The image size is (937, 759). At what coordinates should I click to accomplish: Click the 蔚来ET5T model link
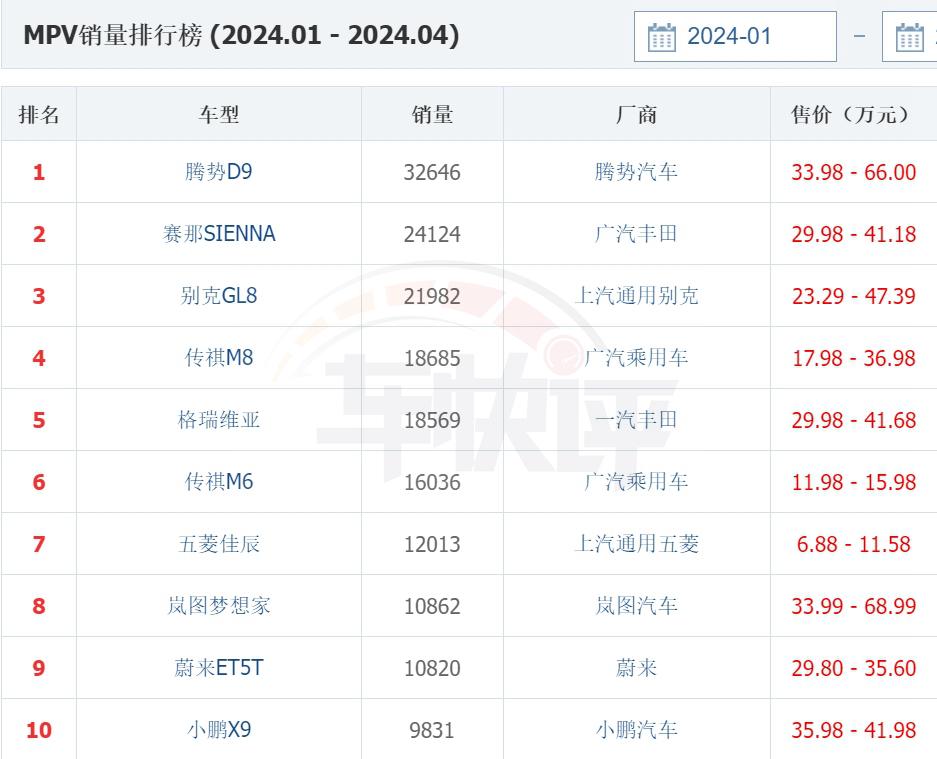[x=219, y=668]
